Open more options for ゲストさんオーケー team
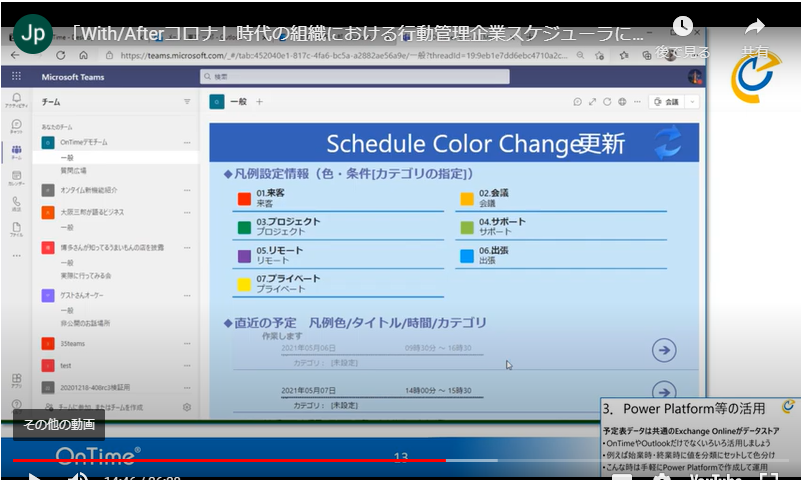Viewport: 801px width, 480px height. pyautogui.click(x=187, y=295)
